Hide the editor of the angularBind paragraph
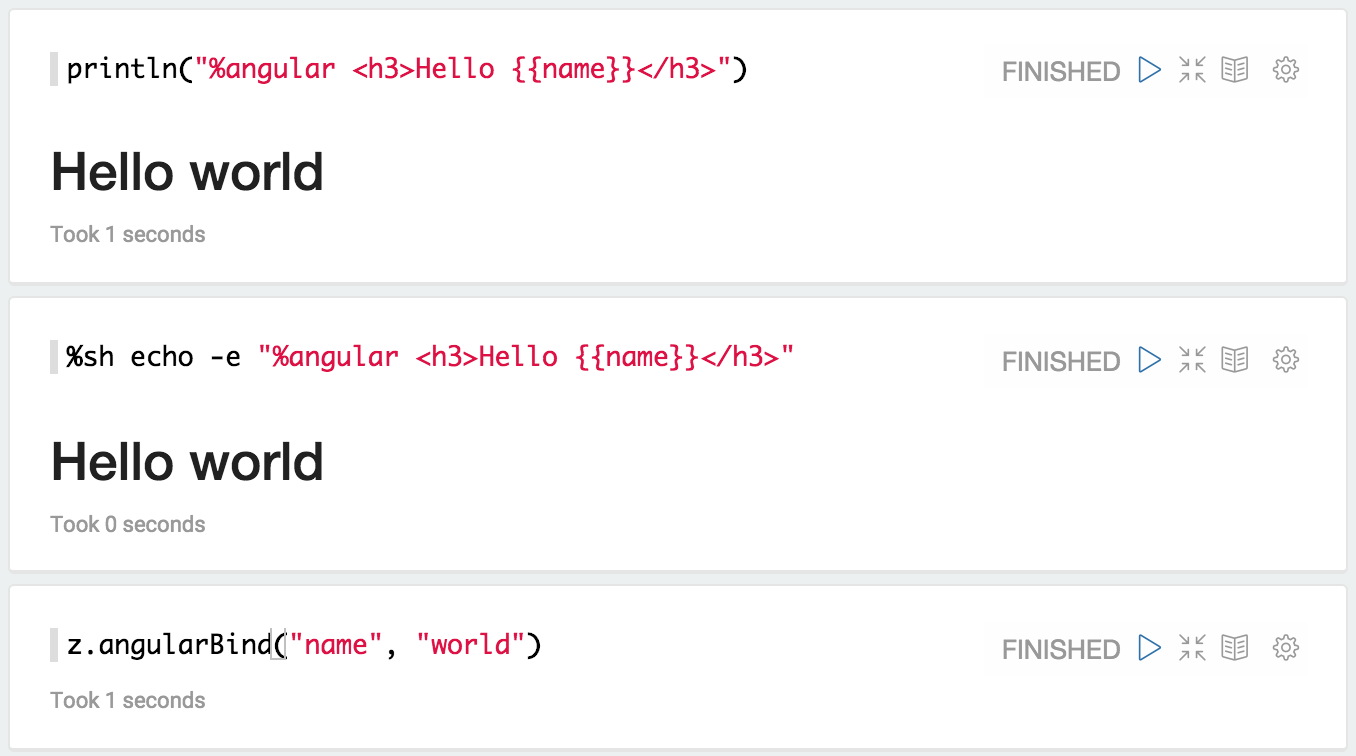The width and height of the screenshot is (1356, 756). click(1192, 648)
